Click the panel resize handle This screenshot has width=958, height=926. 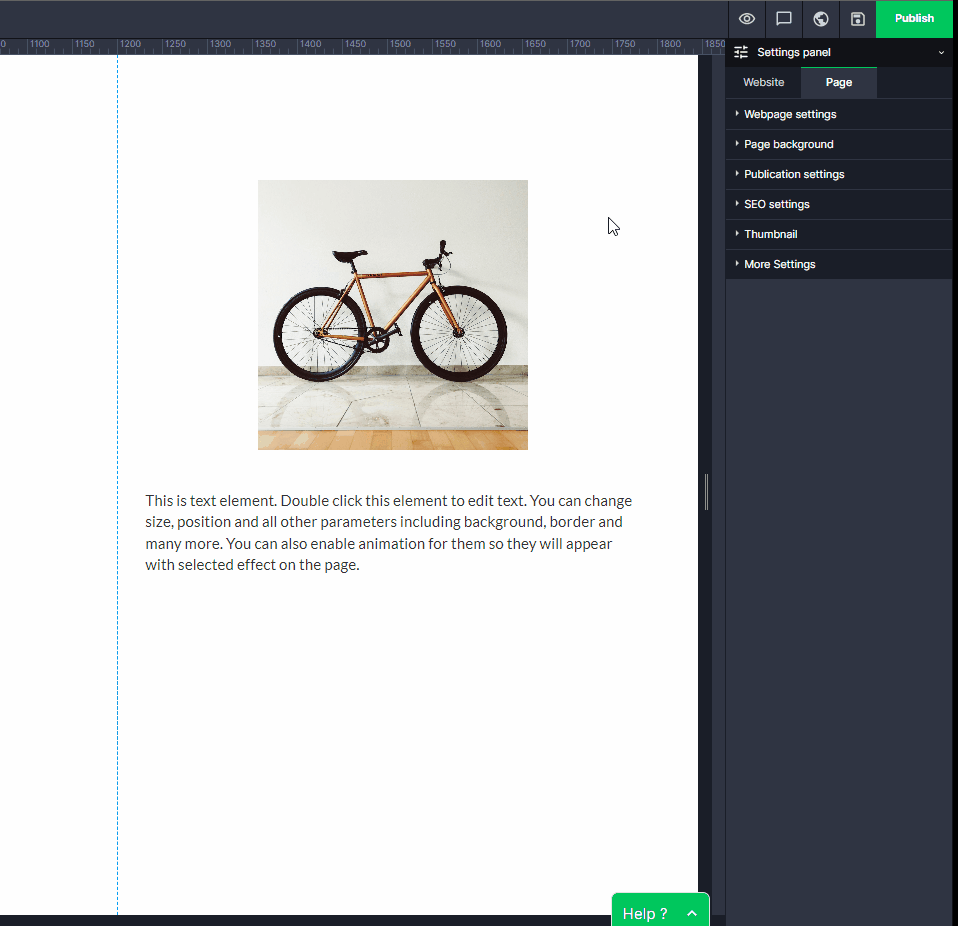pyautogui.click(x=707, y=492)
